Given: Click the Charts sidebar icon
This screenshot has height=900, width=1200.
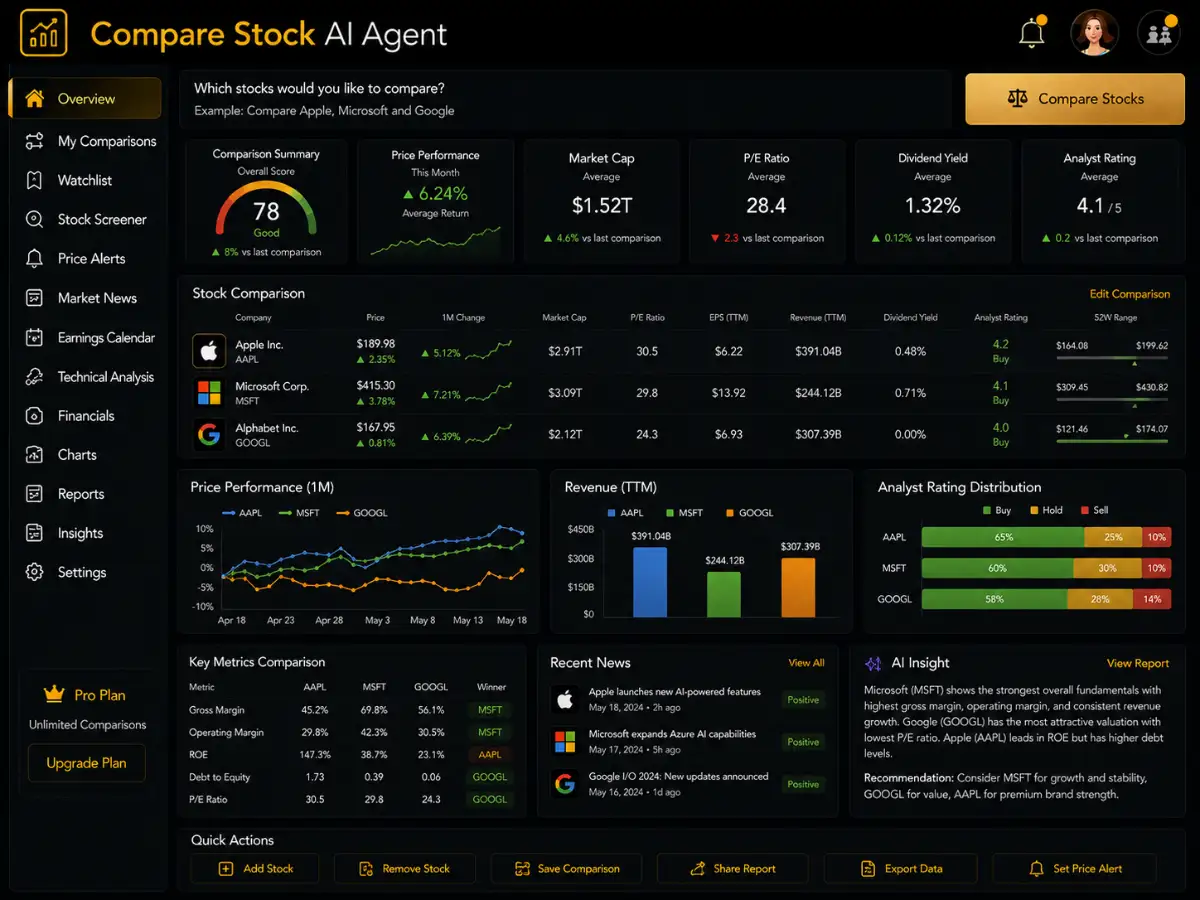Looking at the screenshot, I should (x=35, y=454).
